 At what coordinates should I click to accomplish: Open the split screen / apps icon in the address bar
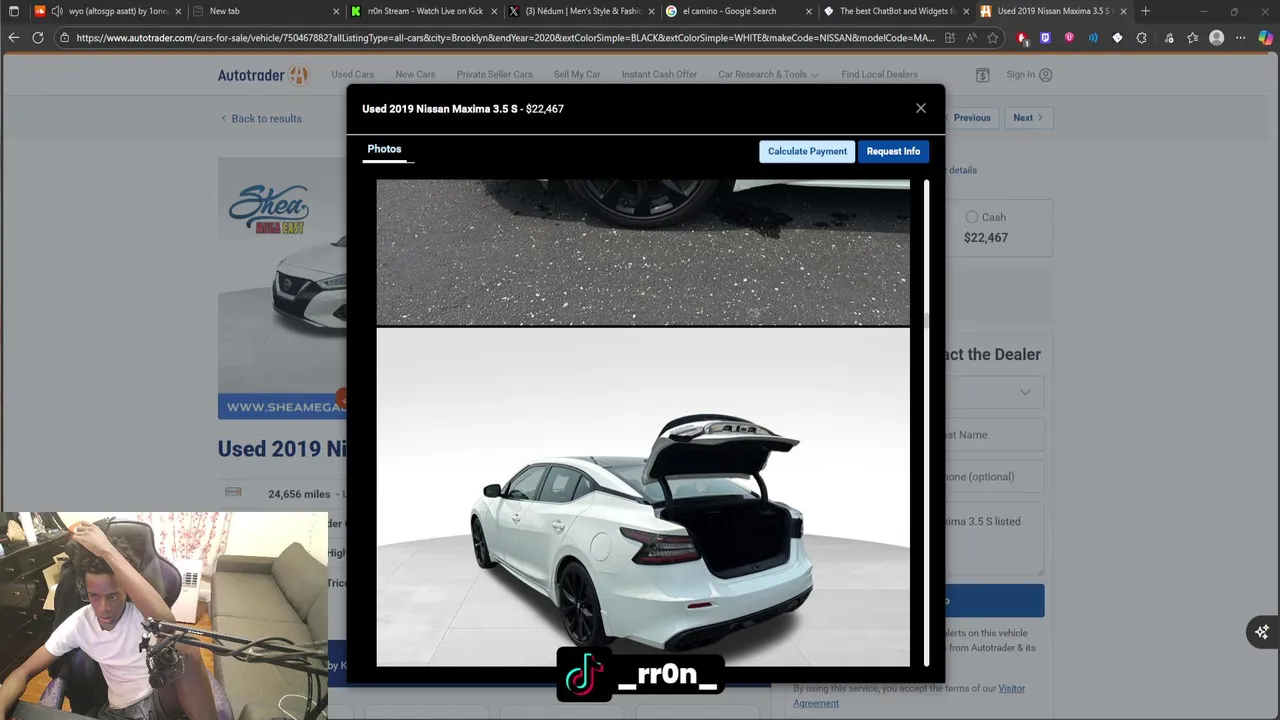coord(949,38)
